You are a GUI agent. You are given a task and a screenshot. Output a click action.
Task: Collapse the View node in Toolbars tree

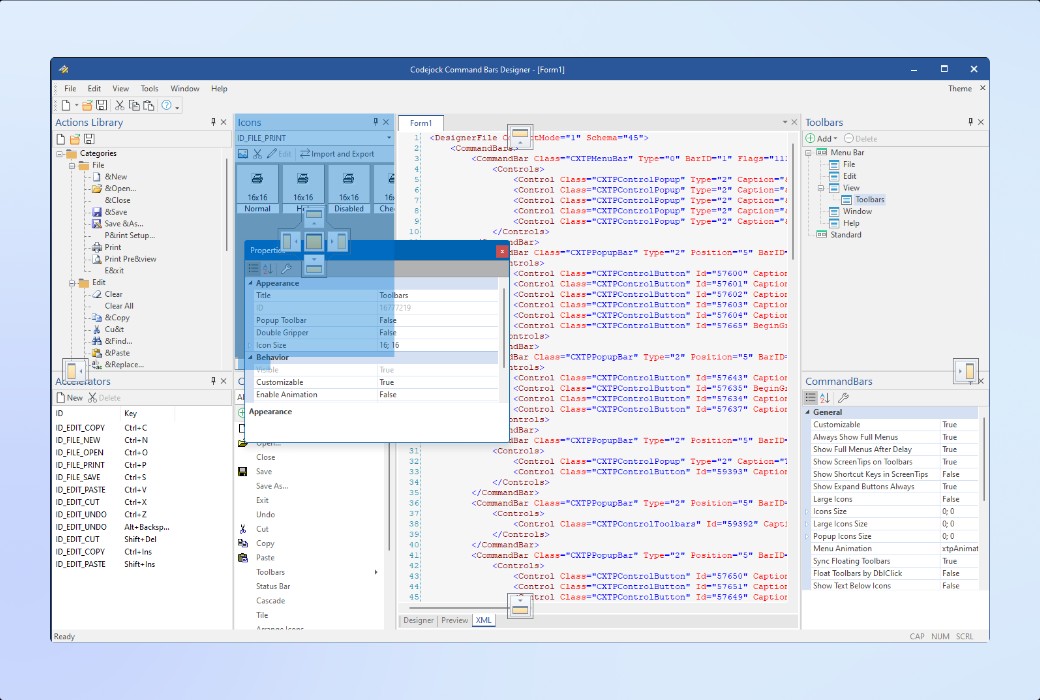tap(820, 188)
